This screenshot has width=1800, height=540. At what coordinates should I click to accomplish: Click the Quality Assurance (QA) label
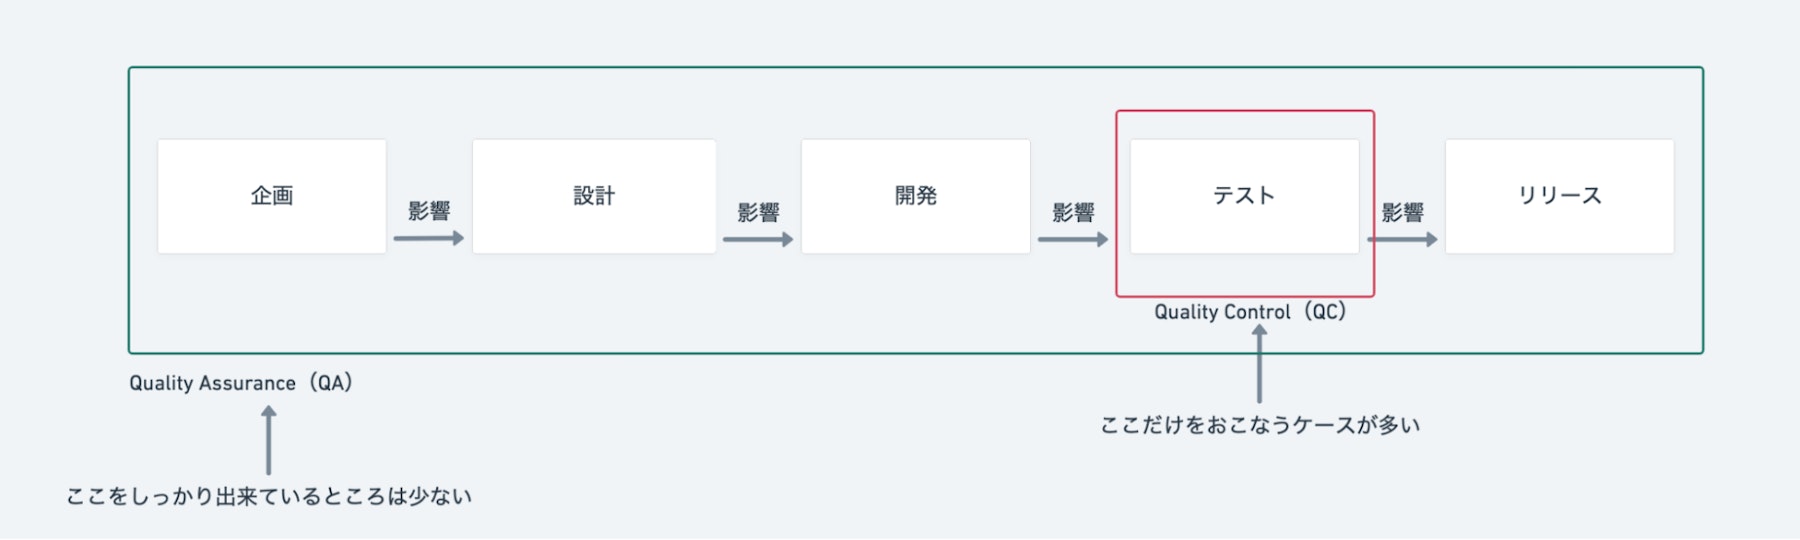click(x=241, y=383)
